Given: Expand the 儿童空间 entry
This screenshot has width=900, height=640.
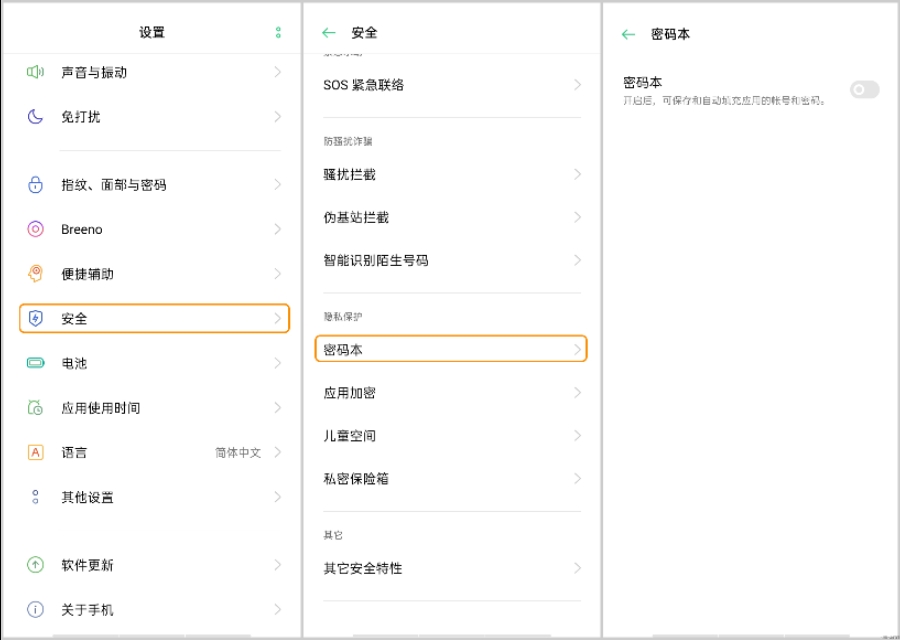Looking at the screenshot, I should 451,436.
